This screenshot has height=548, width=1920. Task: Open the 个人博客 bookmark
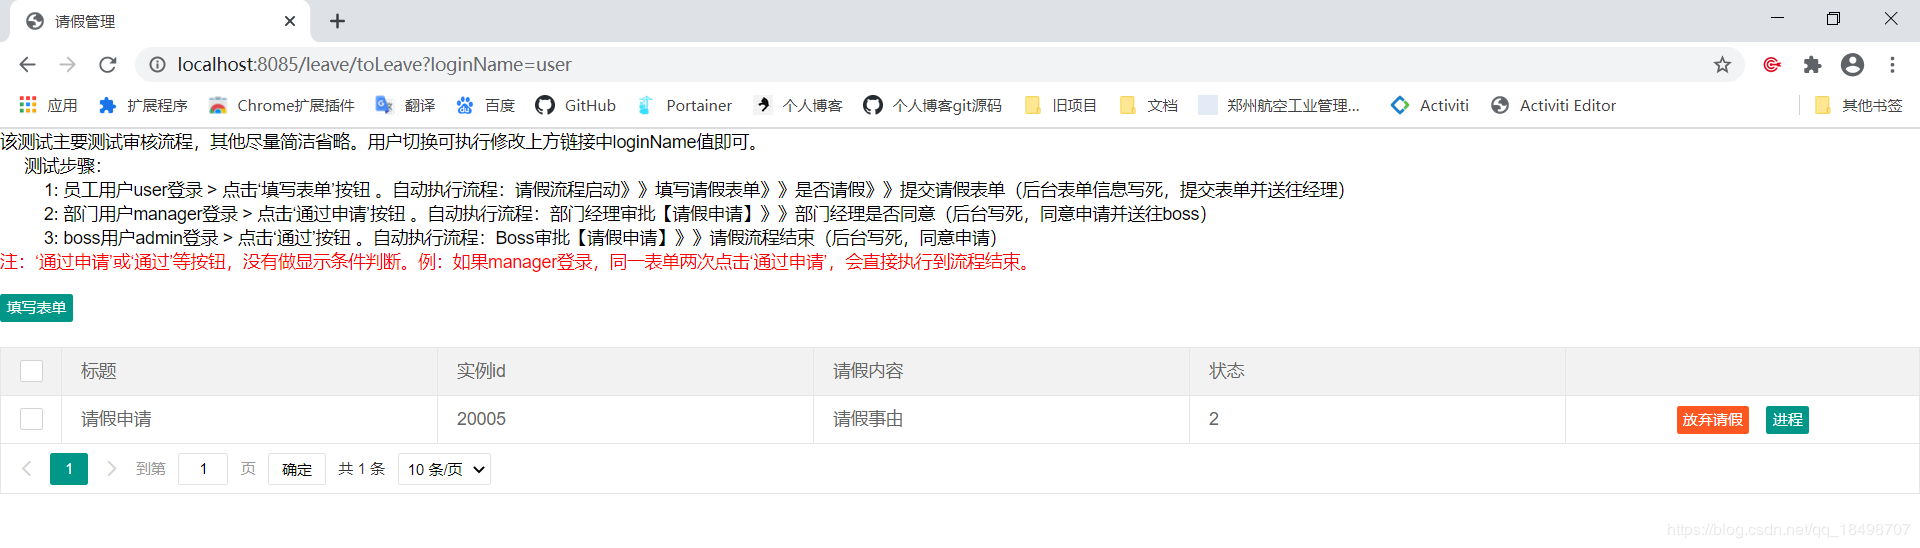tap(798, 105)
